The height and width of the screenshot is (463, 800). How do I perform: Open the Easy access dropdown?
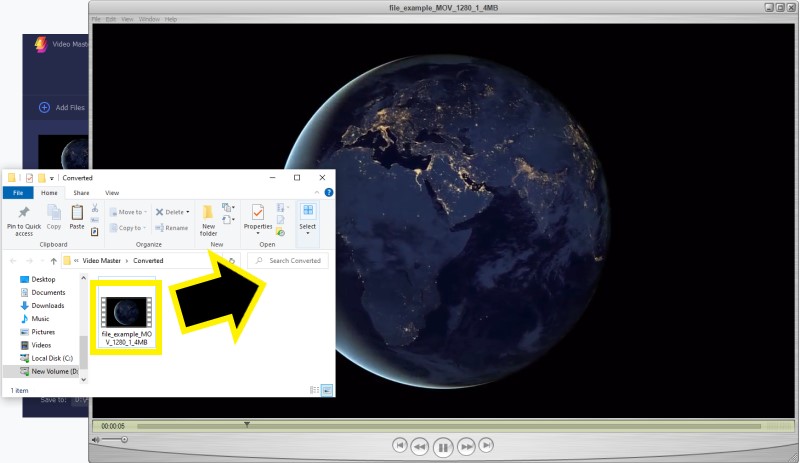click(x=228, y=220)
